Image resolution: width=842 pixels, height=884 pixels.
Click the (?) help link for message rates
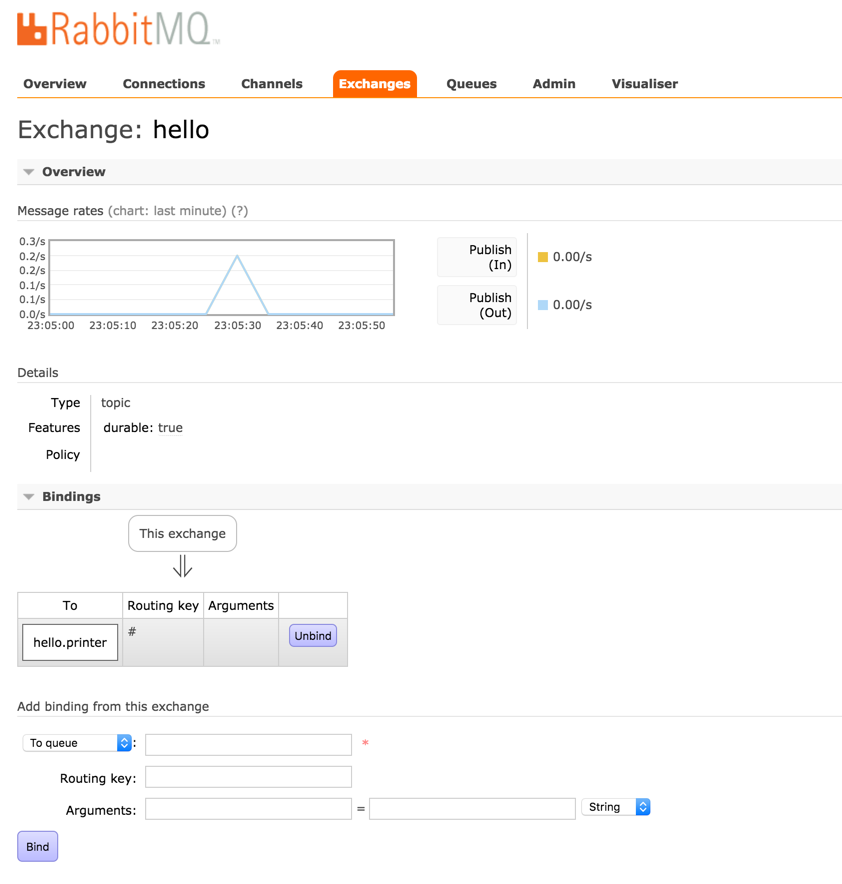click(240, 211)
